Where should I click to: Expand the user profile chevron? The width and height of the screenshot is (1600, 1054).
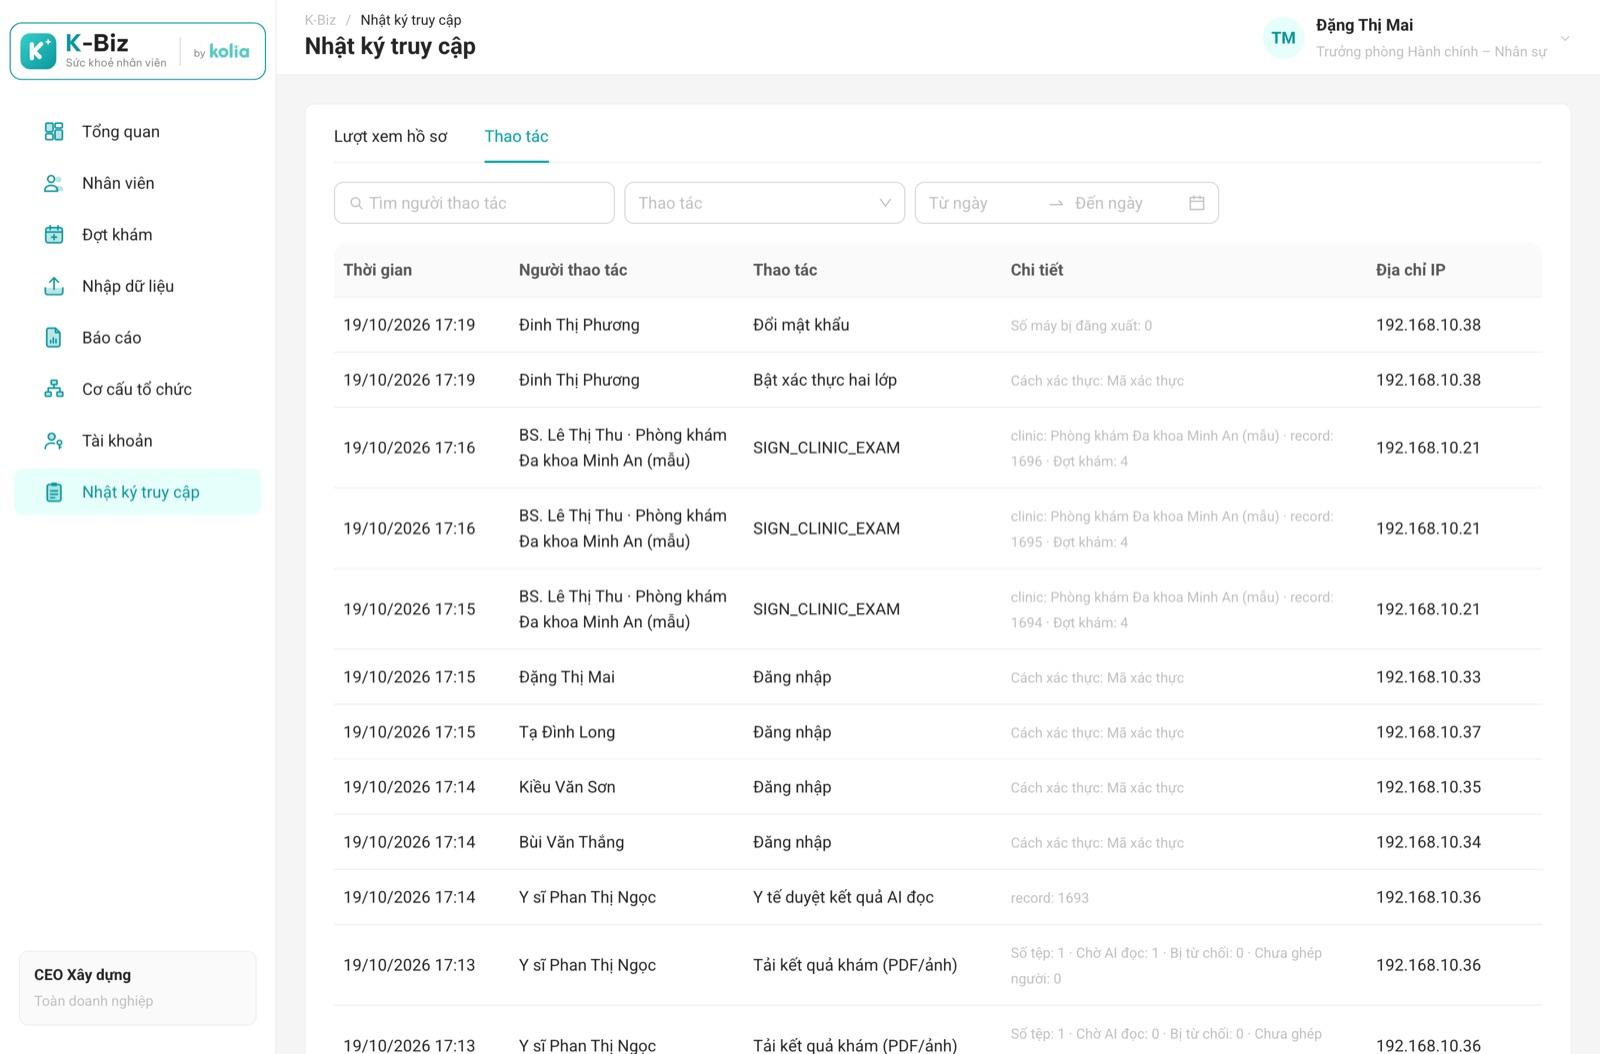coord(1565,38)
